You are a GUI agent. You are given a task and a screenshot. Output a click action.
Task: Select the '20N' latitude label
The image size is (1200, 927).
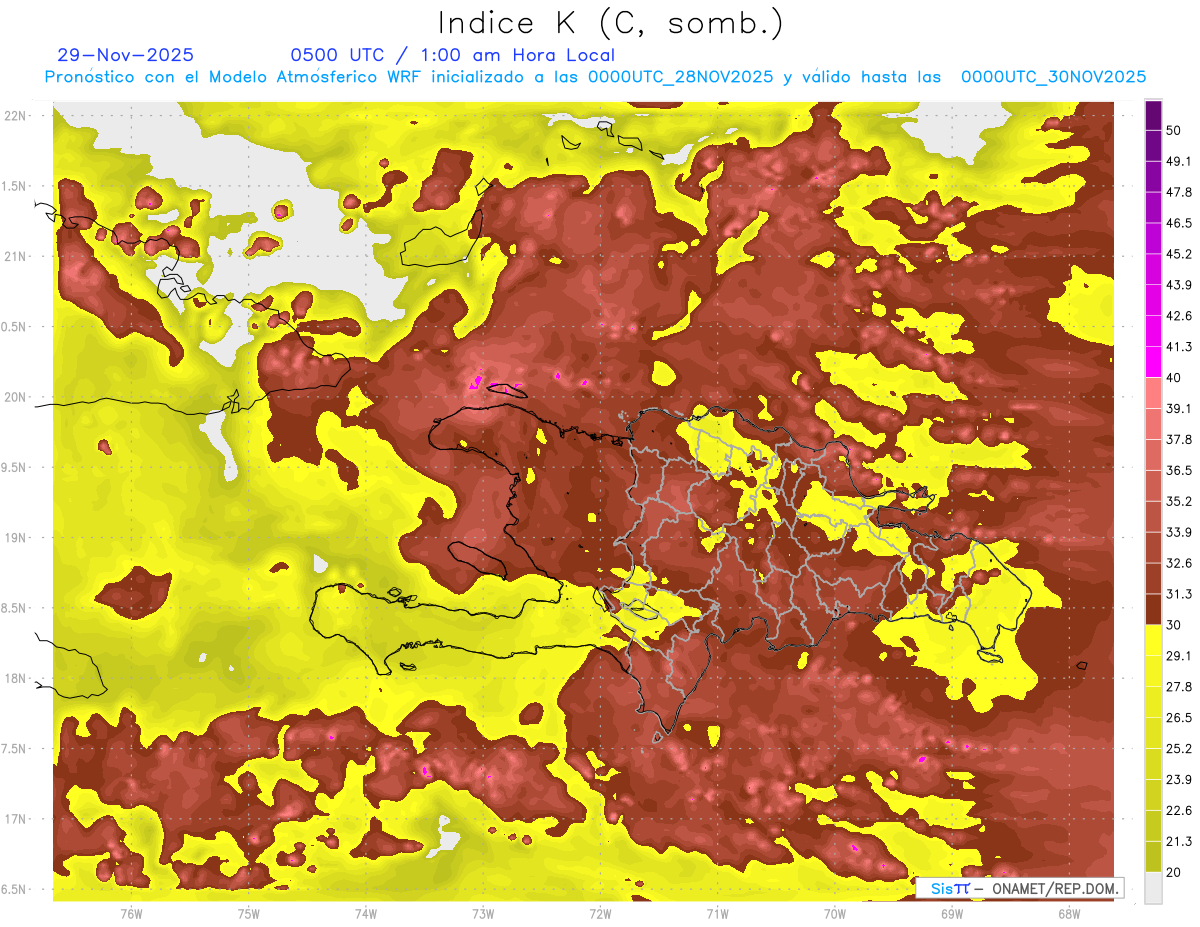(x=15, y=398)
